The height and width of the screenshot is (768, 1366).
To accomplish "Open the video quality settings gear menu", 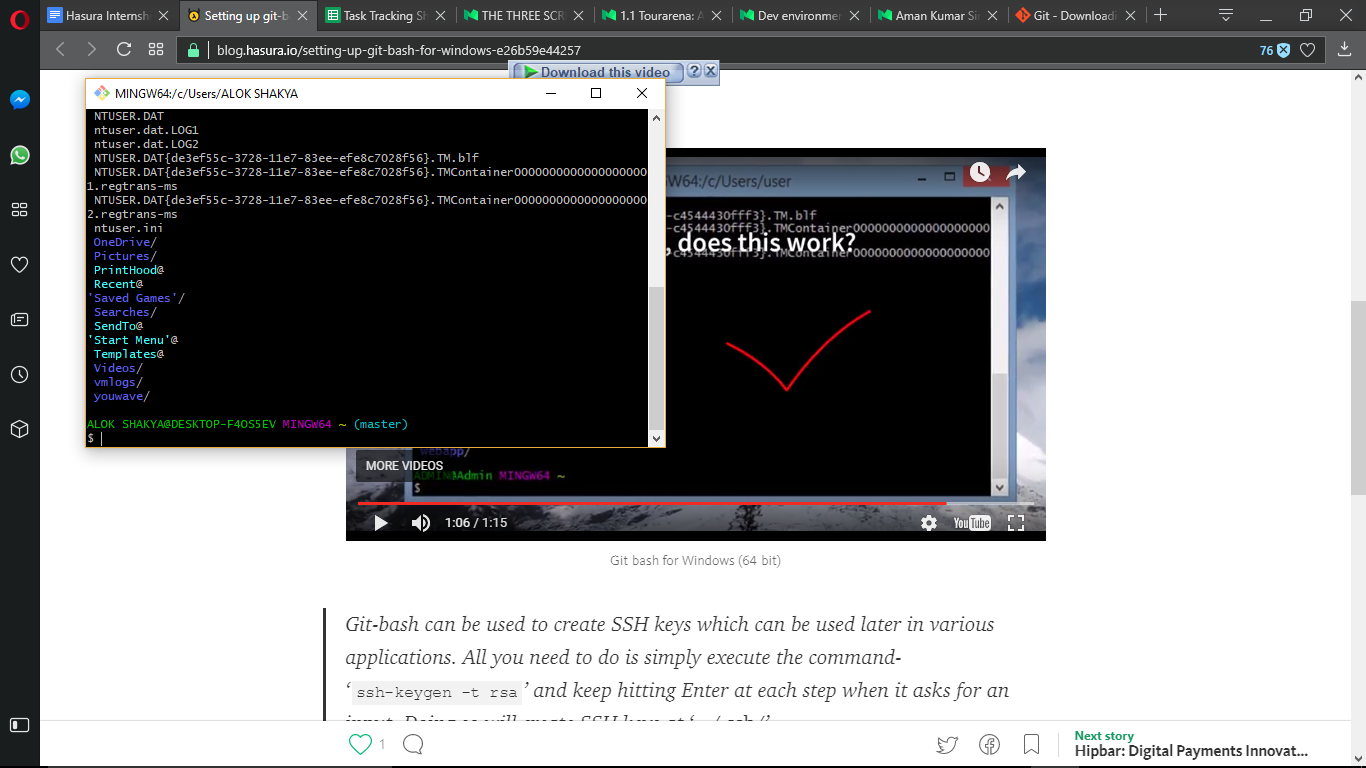I will 929,523.
